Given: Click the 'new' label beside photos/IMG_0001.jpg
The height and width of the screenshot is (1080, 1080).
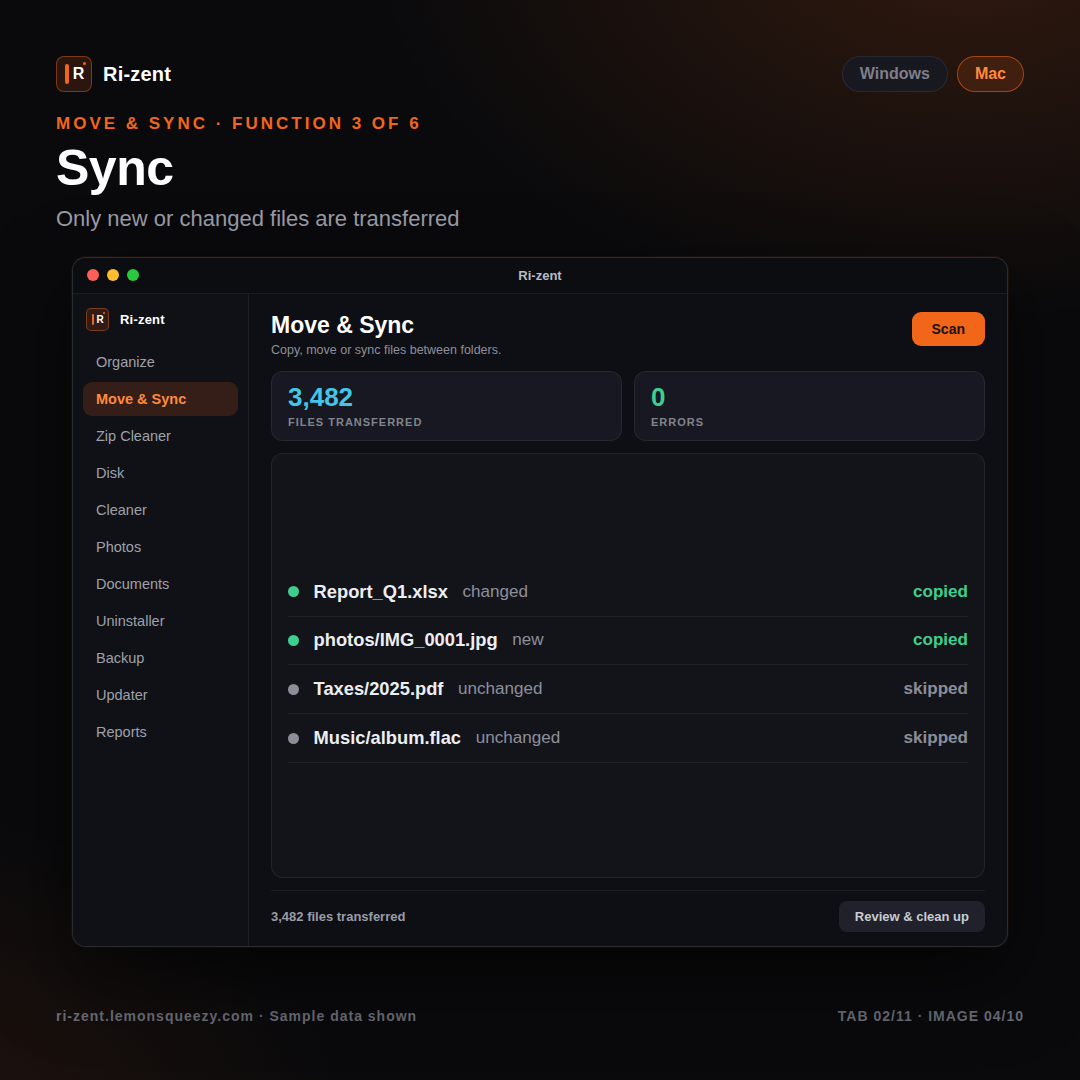Looking at the screenshot, I should point(528,640).
